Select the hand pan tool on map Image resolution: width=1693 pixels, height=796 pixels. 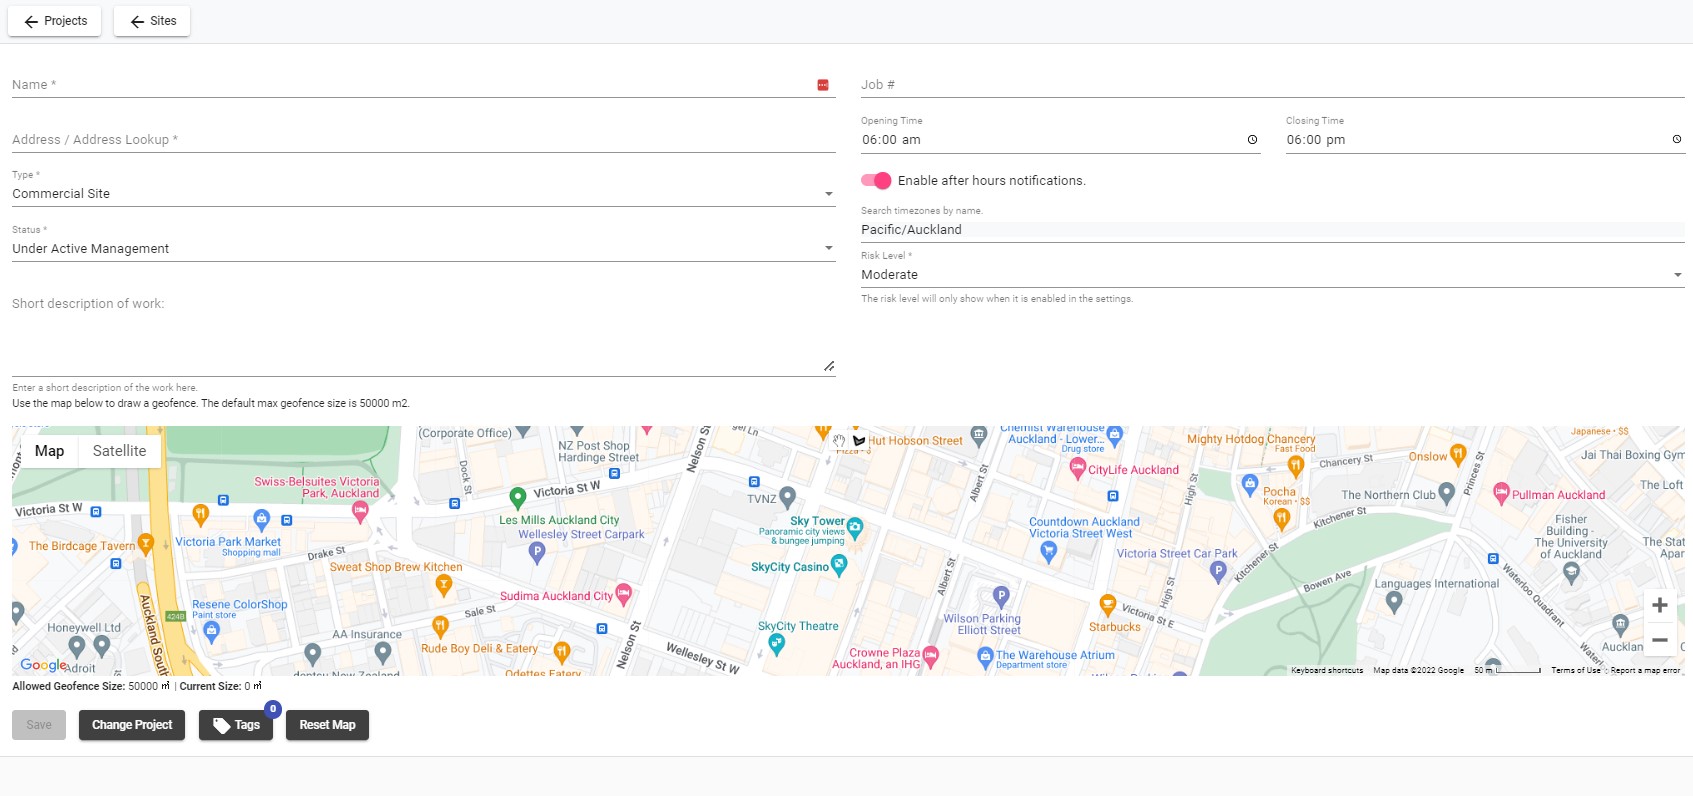pos(839,441)
